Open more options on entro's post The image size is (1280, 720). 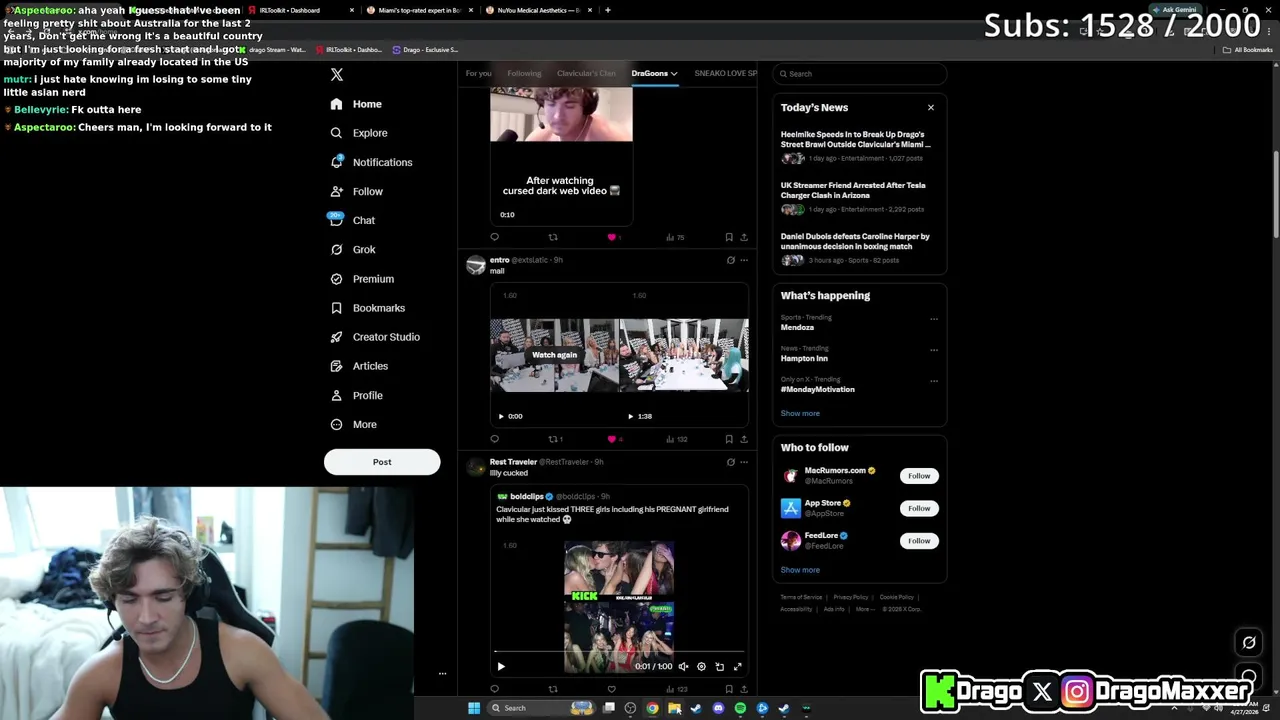(743, 260)
